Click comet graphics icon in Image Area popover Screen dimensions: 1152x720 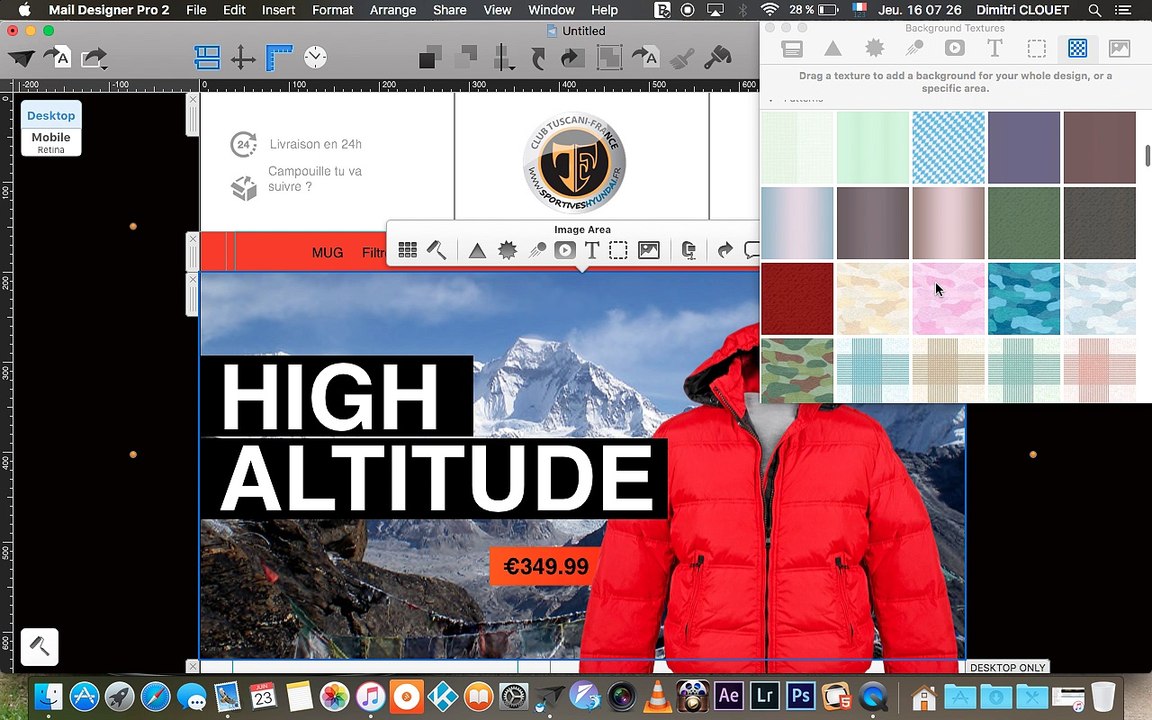tap(536, 251)
